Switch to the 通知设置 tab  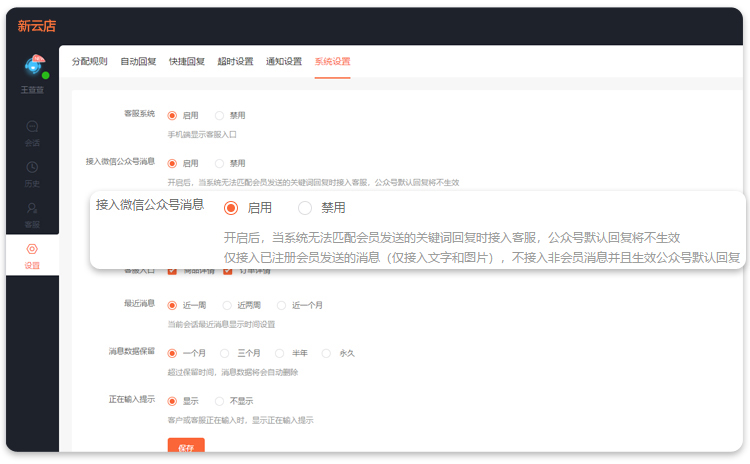click(284, 61)
